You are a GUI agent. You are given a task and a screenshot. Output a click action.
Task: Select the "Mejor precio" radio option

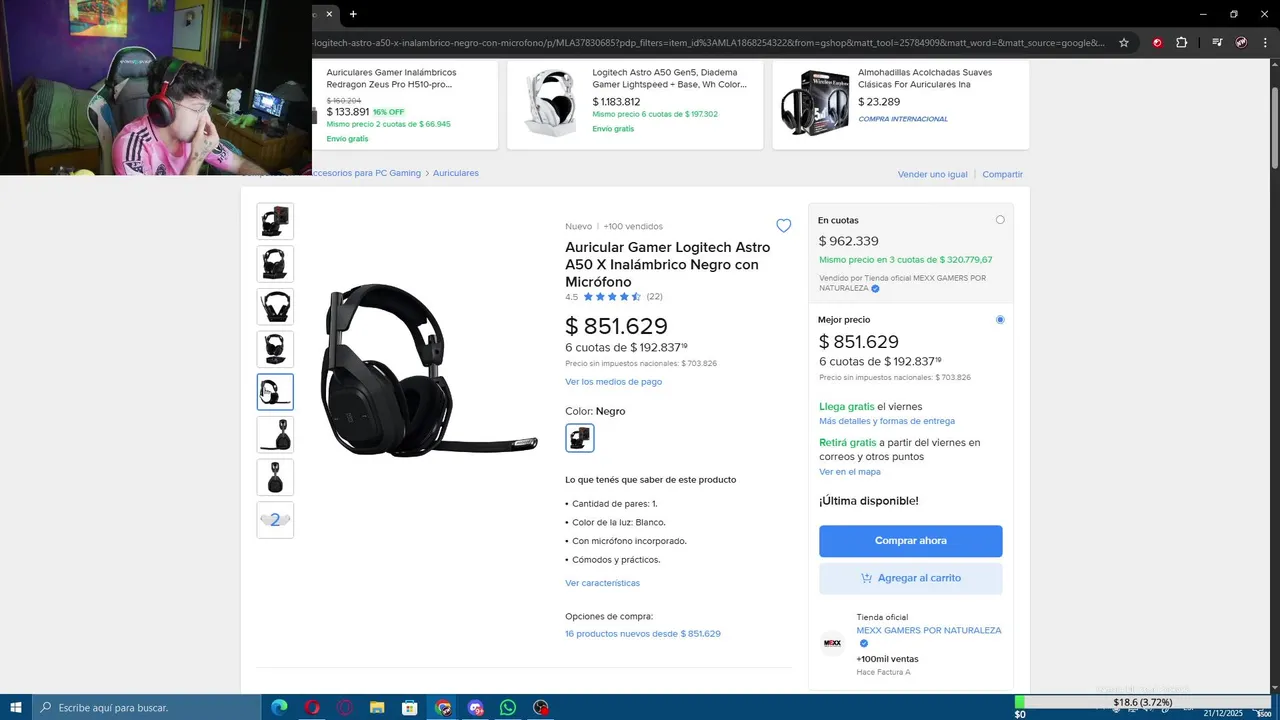tap(1000, 320)
